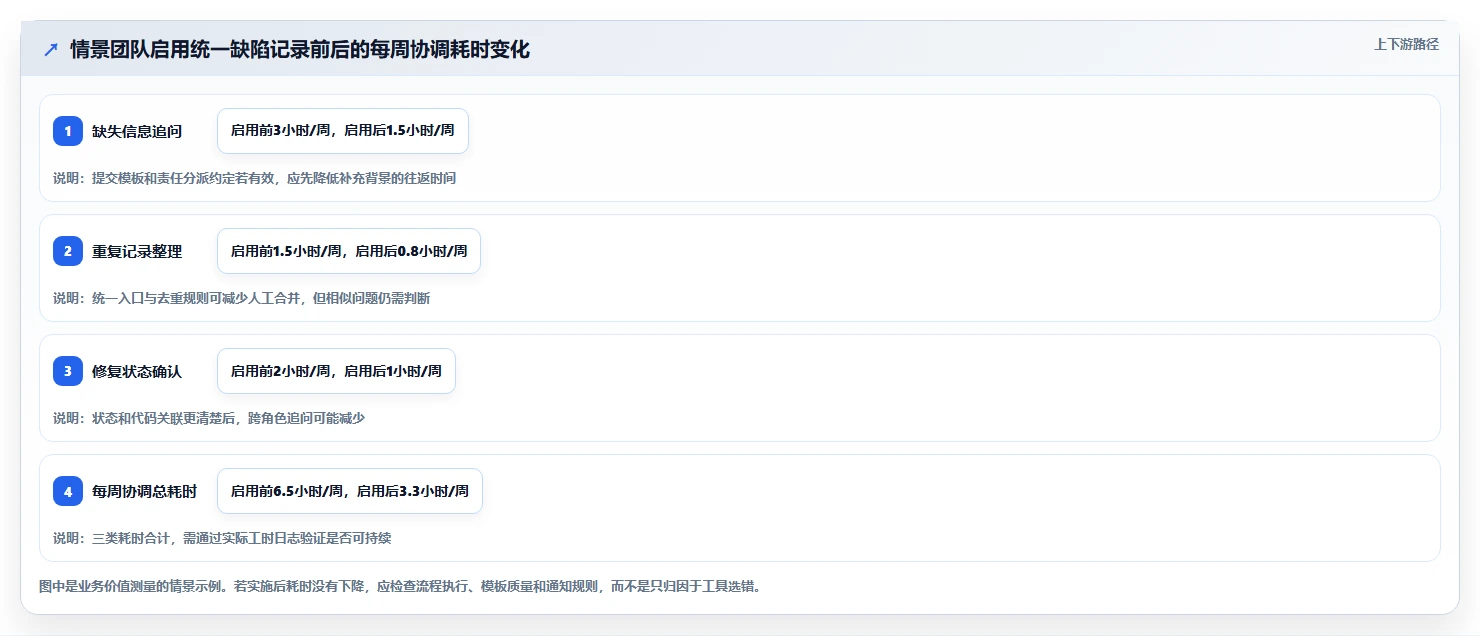This screenshot has height=636, width=1480.
Task: Click step number badge 2
Action: click(68, 251)
